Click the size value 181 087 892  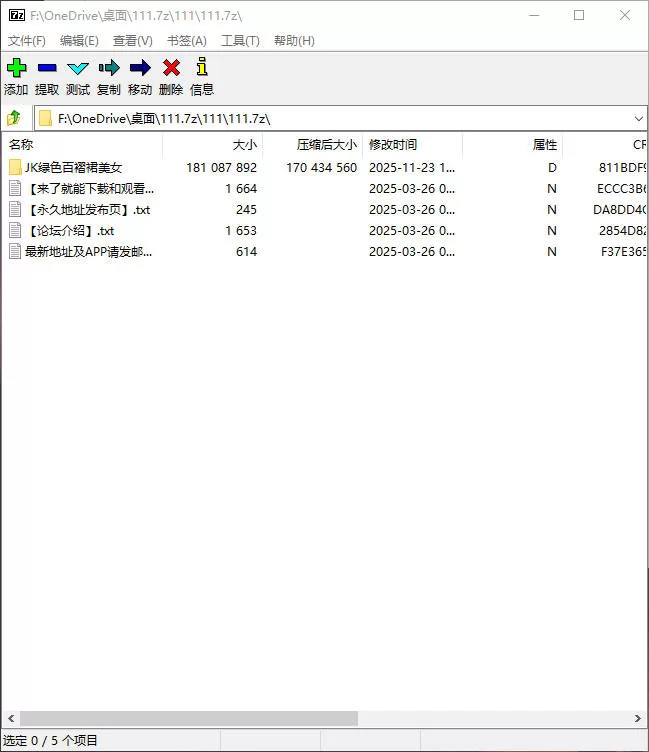click(x=222, y=167)
